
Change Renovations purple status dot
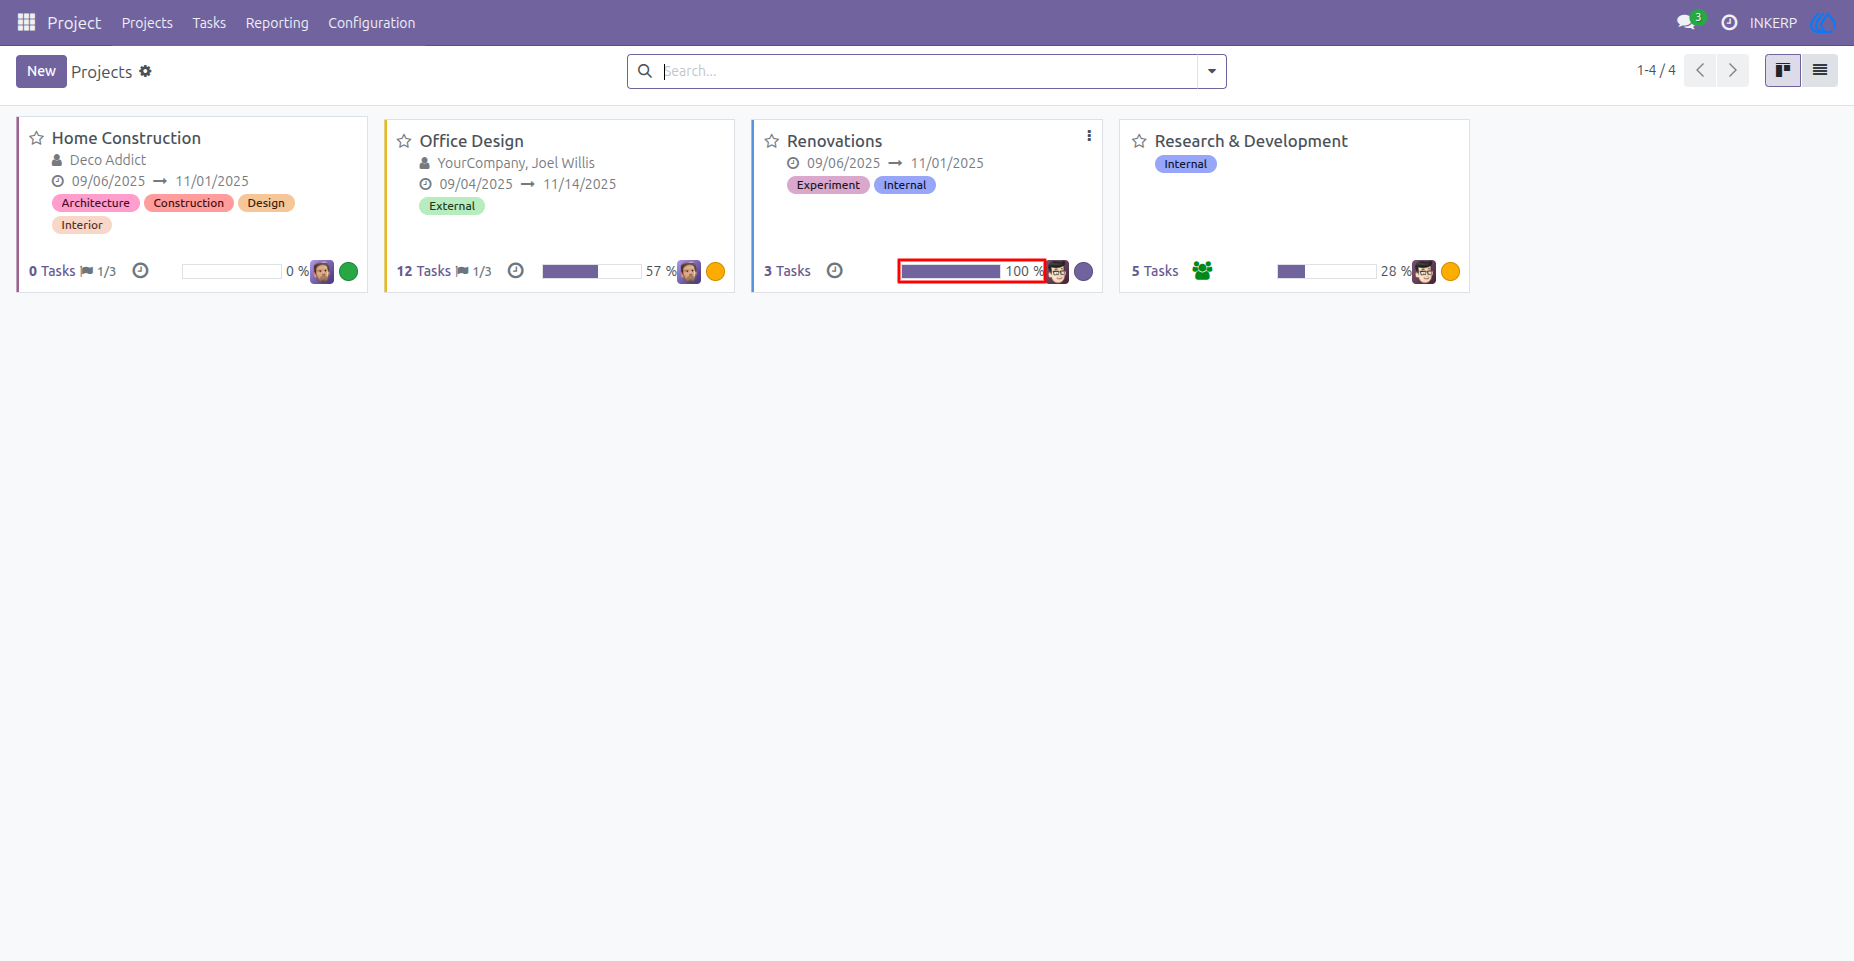click(x=1084, y=272)
